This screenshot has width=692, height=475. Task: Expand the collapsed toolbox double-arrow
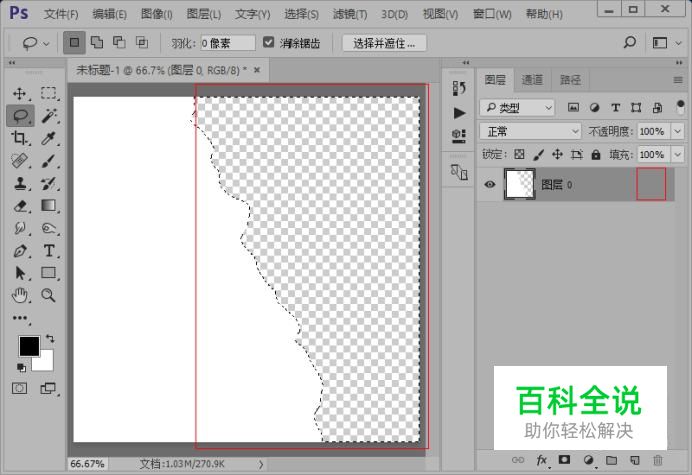click(x=12, y=63)
